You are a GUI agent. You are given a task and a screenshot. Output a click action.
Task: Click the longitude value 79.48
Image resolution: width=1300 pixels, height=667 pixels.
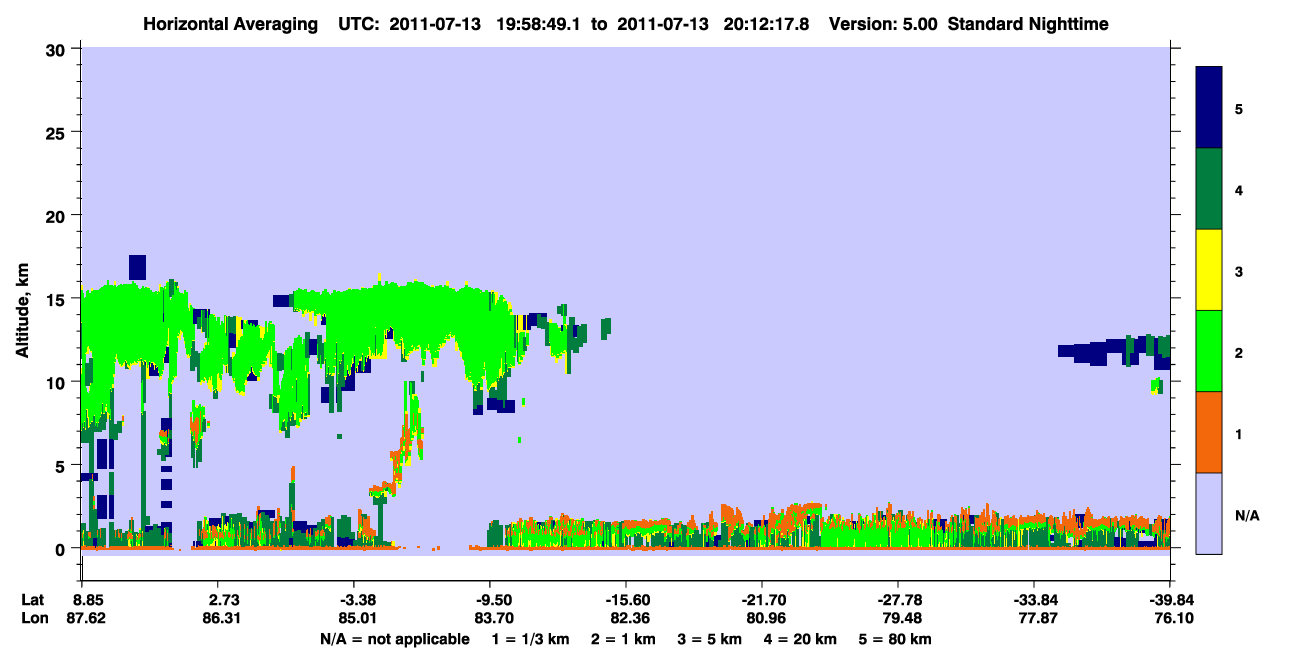[901, 619]
